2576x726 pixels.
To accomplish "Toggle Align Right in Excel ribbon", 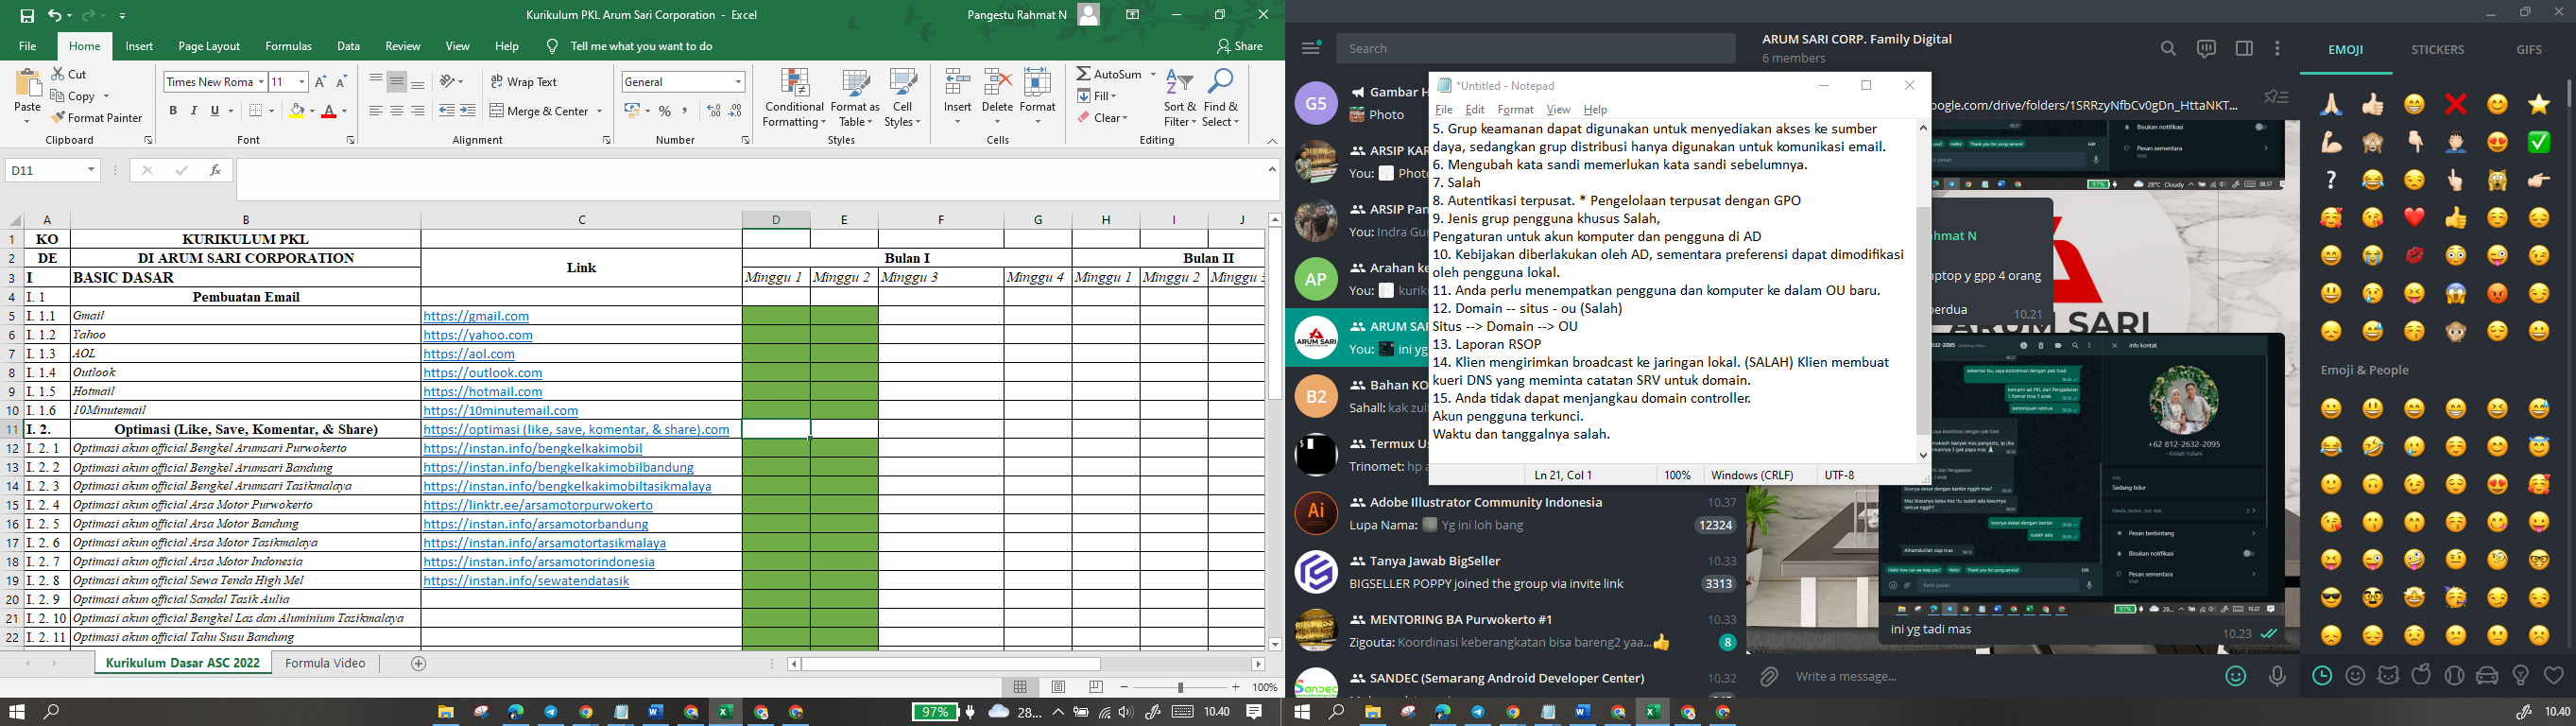I will pos(418,111).
